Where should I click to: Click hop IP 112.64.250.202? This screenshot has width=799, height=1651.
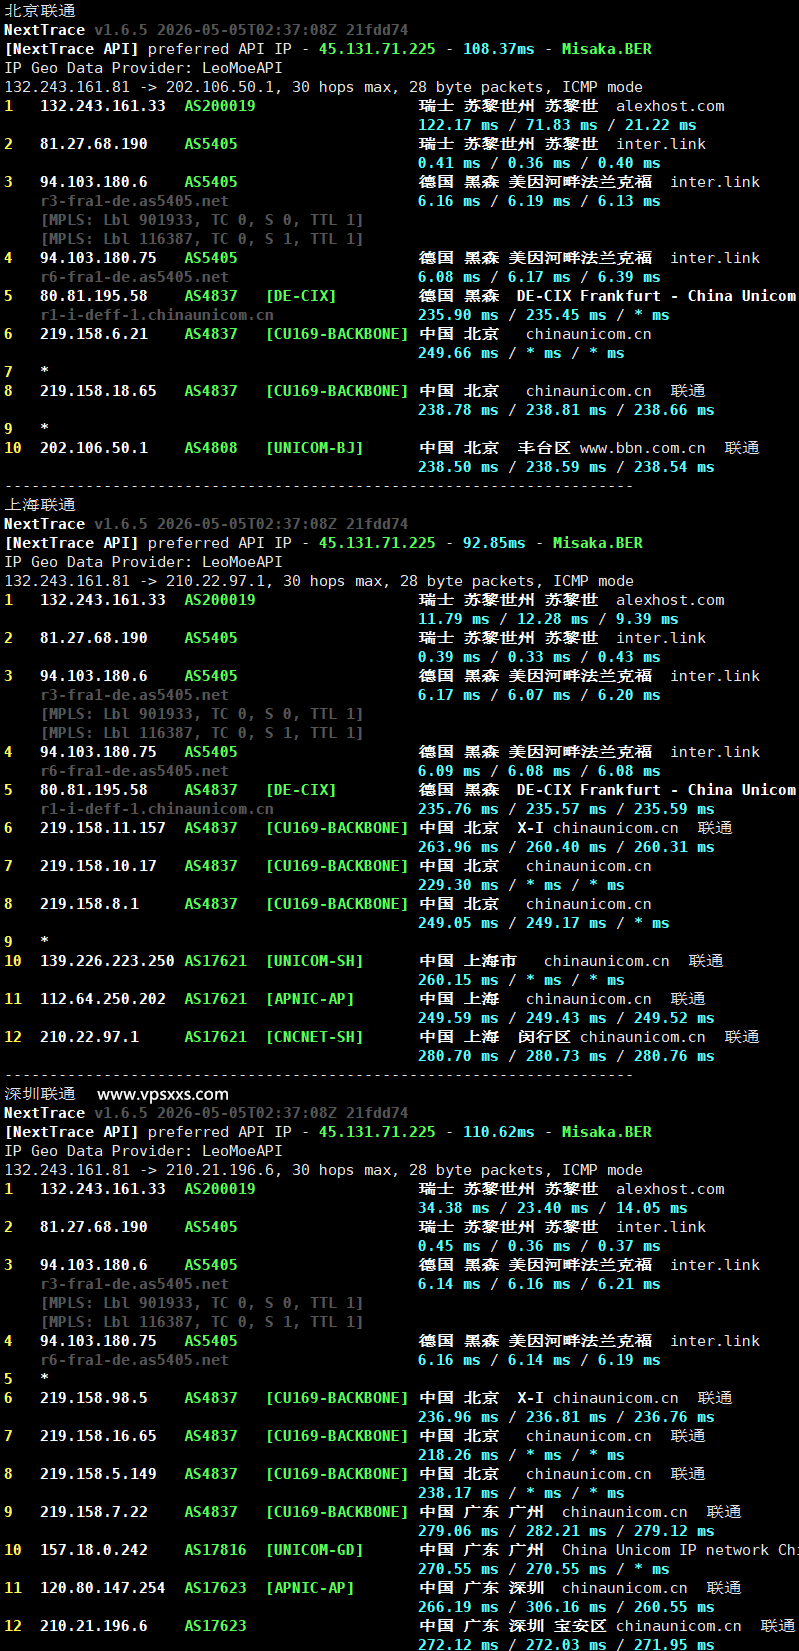click(103, 999)
